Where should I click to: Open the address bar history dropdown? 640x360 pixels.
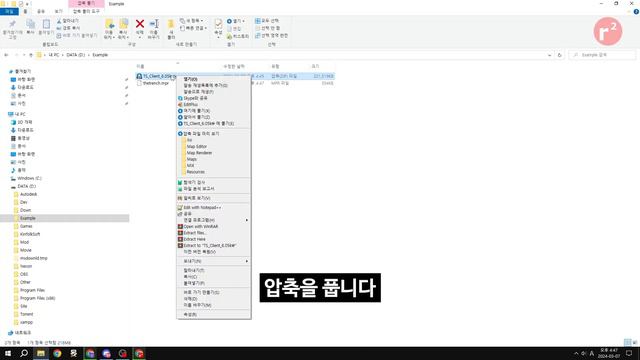(549, 55)
